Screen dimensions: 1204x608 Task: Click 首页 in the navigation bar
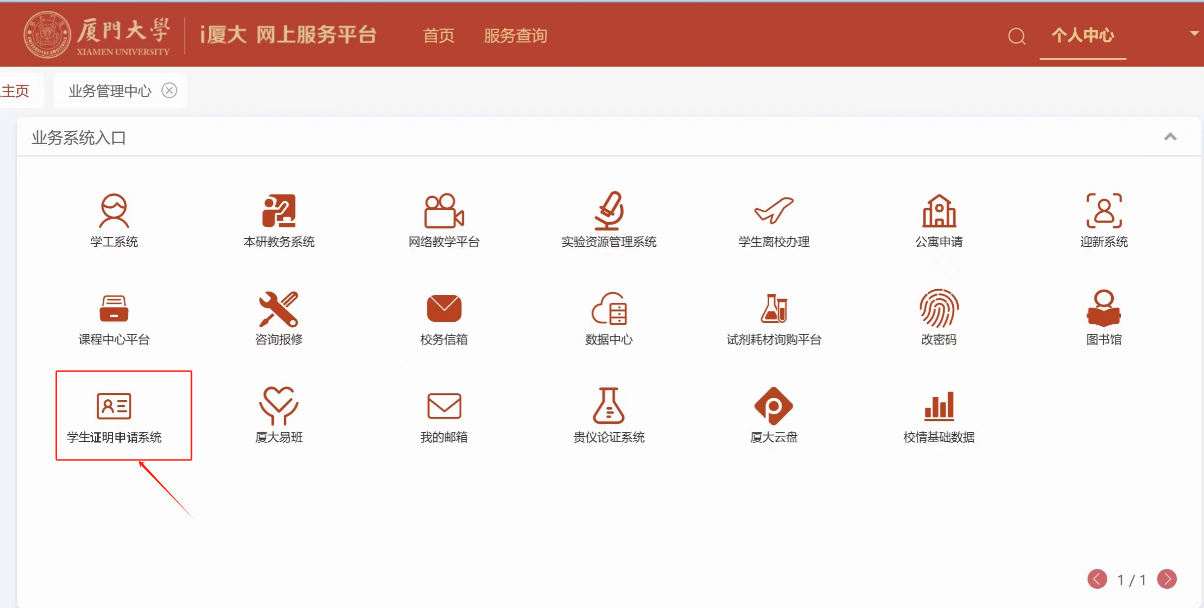click(x=438, y=36)
